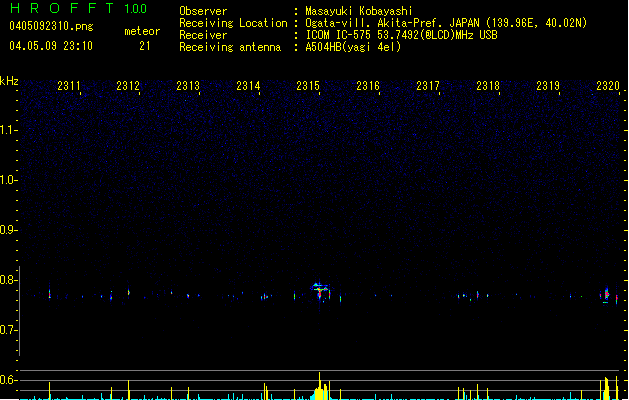629x400 pixels.
Task: Click time marker 2318
Action: (488, 86)
